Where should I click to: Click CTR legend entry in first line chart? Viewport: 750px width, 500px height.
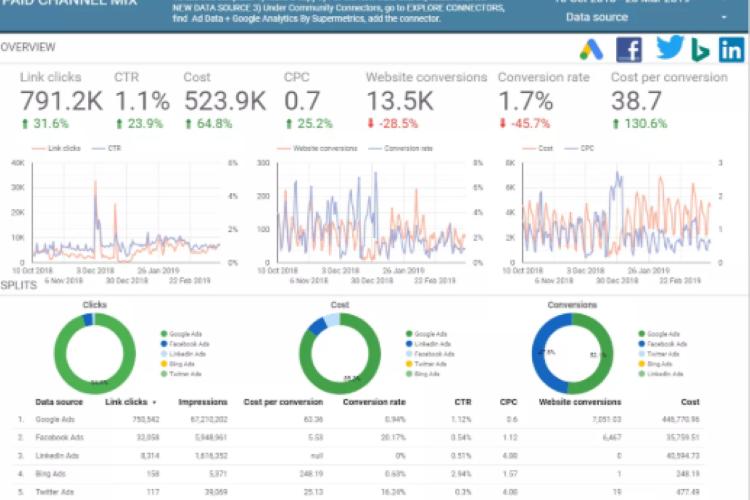[x=107, y=148]
